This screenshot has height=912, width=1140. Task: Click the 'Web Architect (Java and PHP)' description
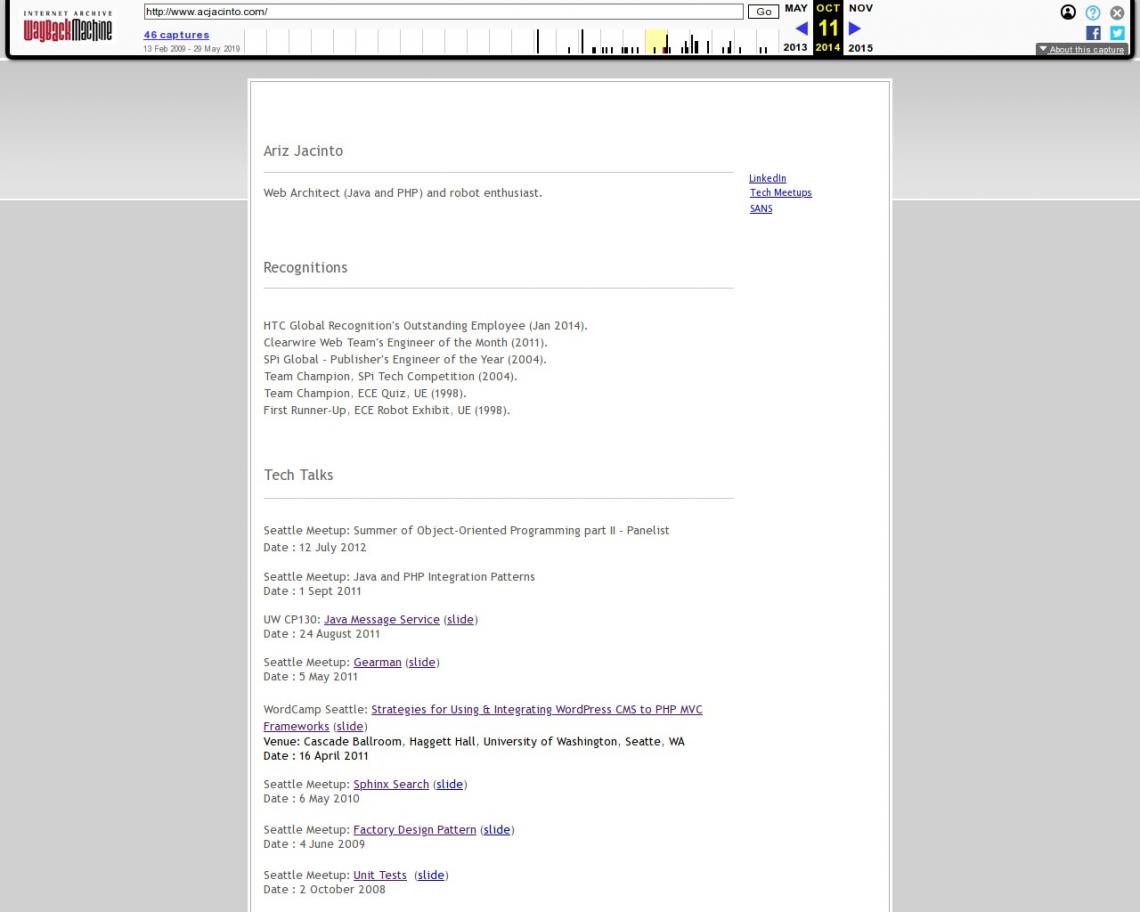pos(403,193)
